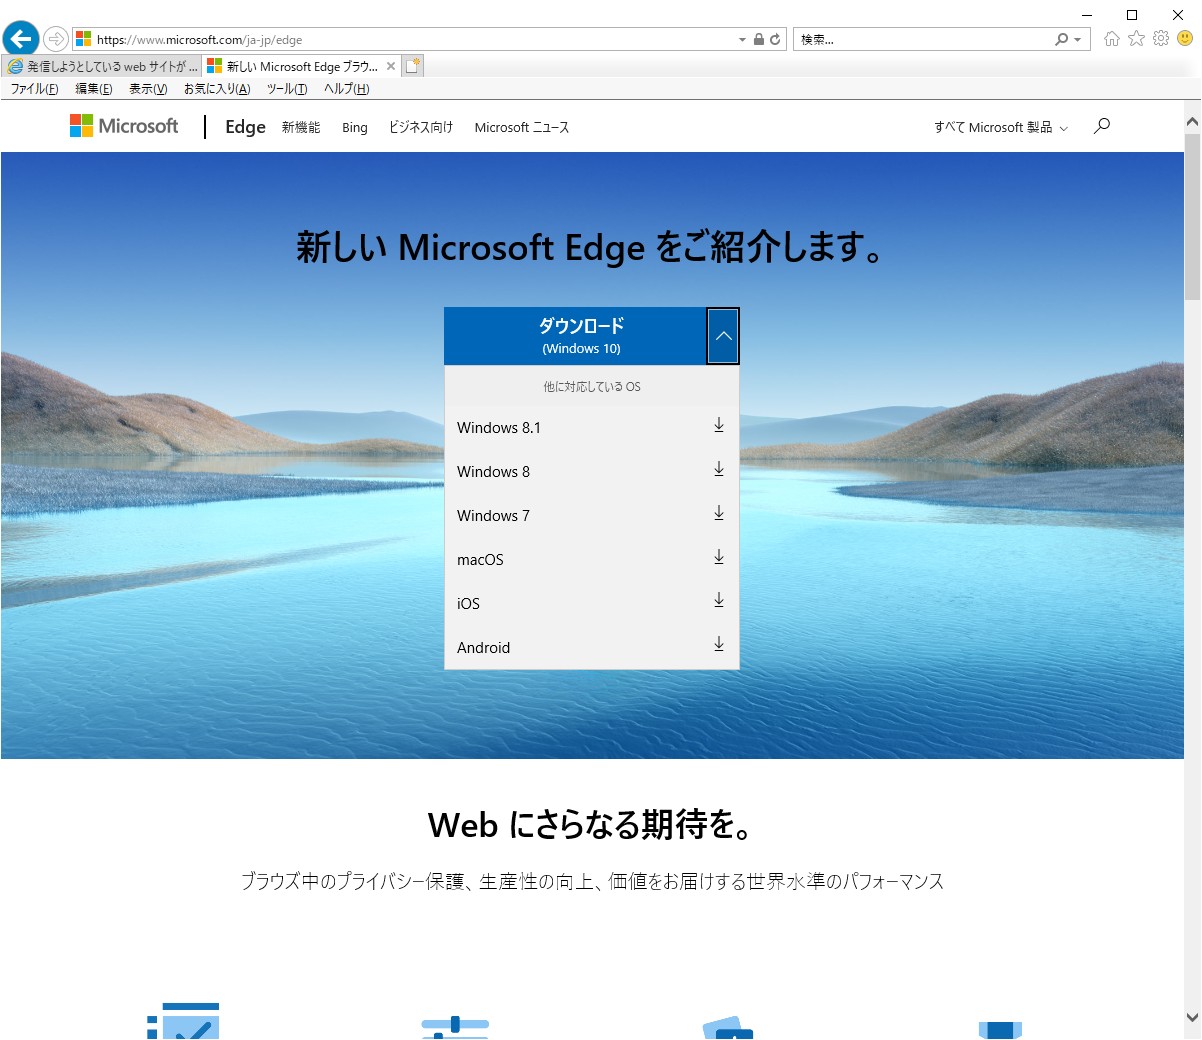This screenshot has width=1202, height=1040.
Task: Minimize the browser window
Action: 1087,14
